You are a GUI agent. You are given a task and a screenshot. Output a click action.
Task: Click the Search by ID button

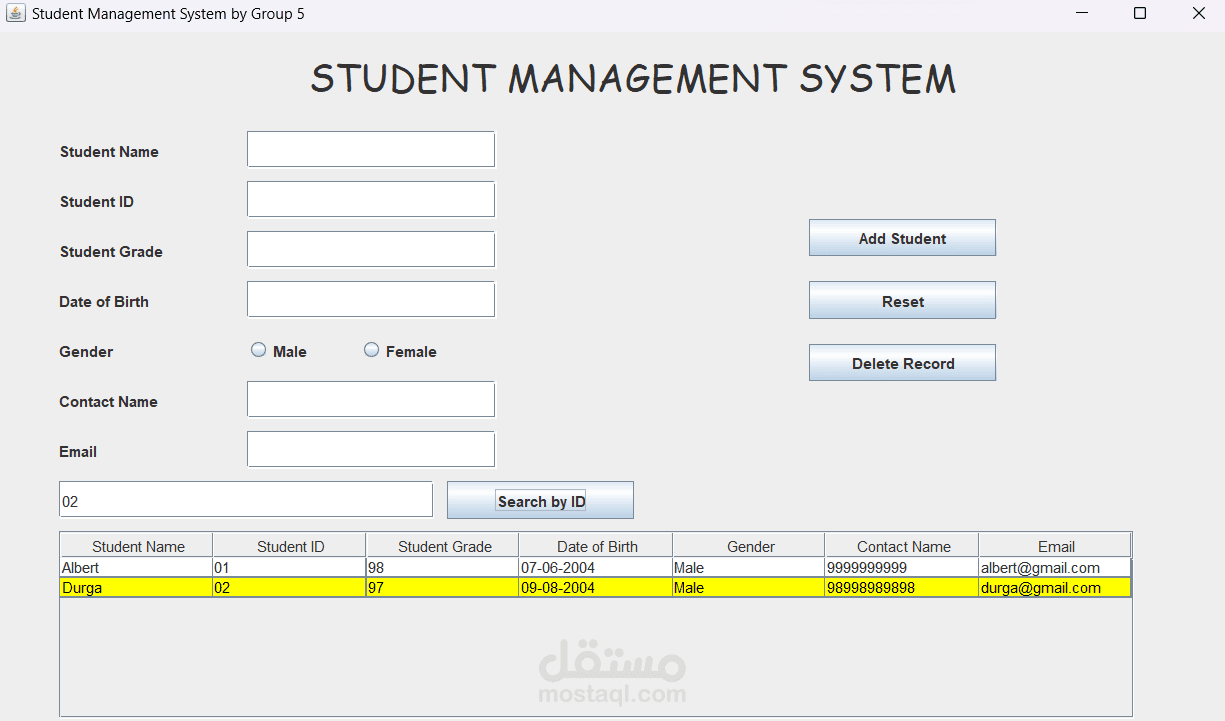pos(539,499)
